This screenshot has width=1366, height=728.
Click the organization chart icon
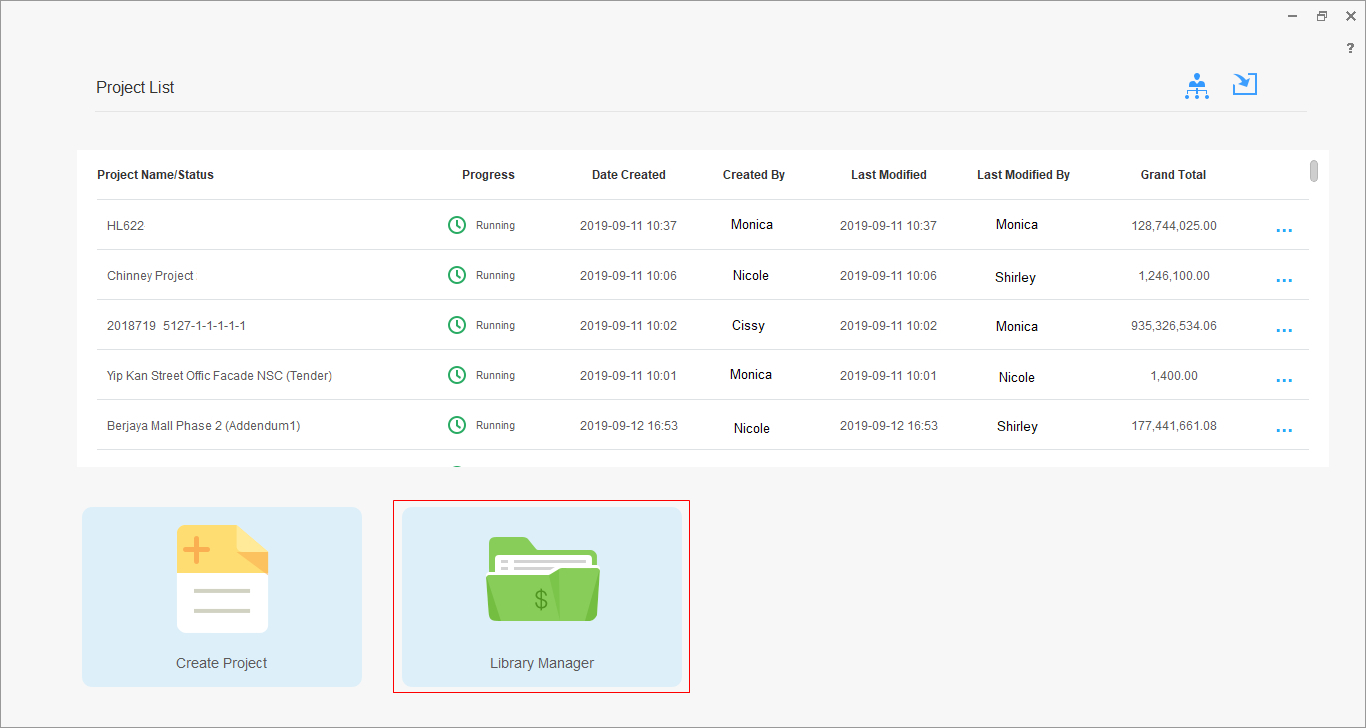tap(1196, 87)
